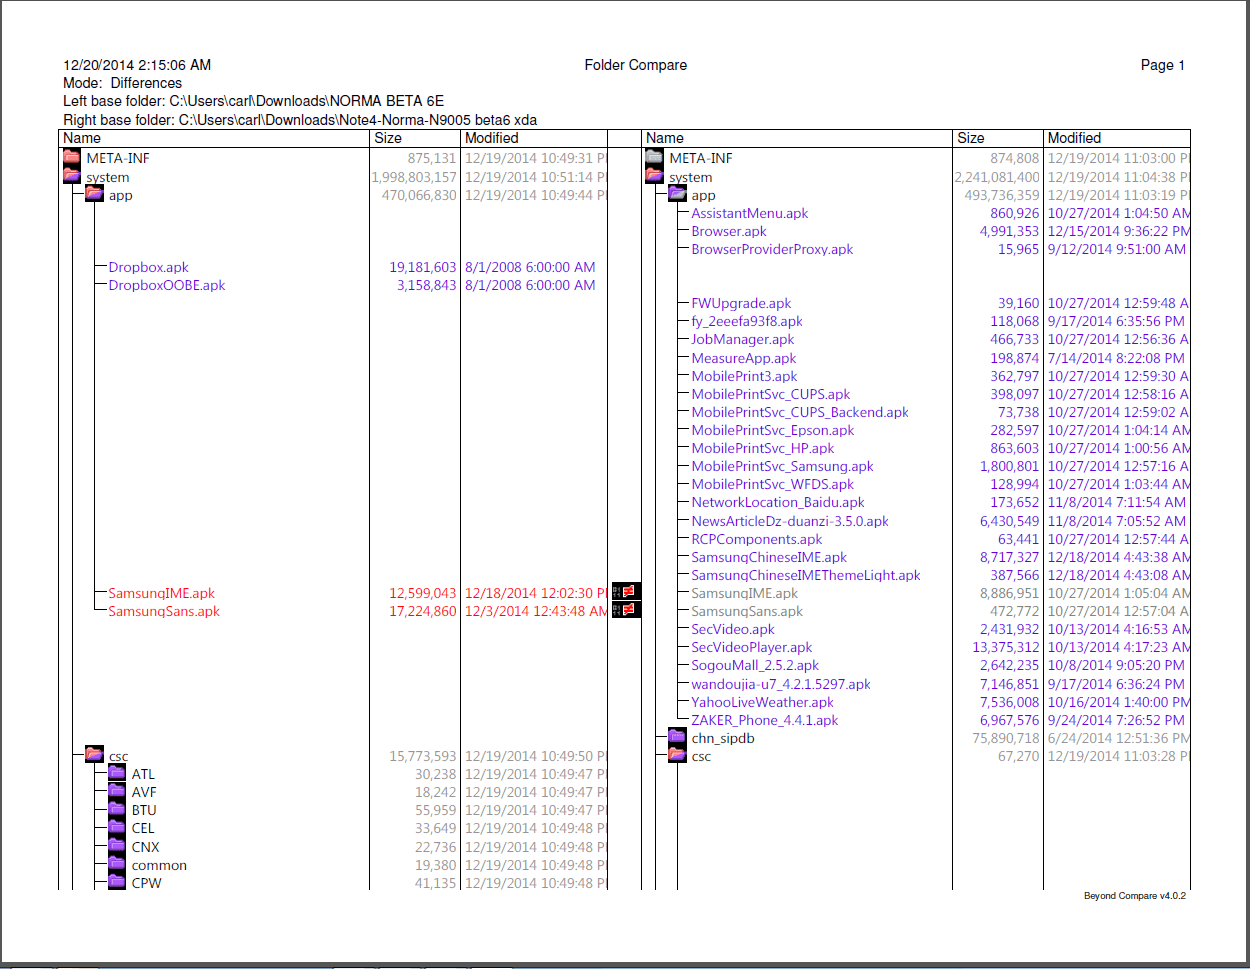Select the SamsungChineseIME.apk entry
This screenshot has height=969, width=1250.
tap(769, 557)
